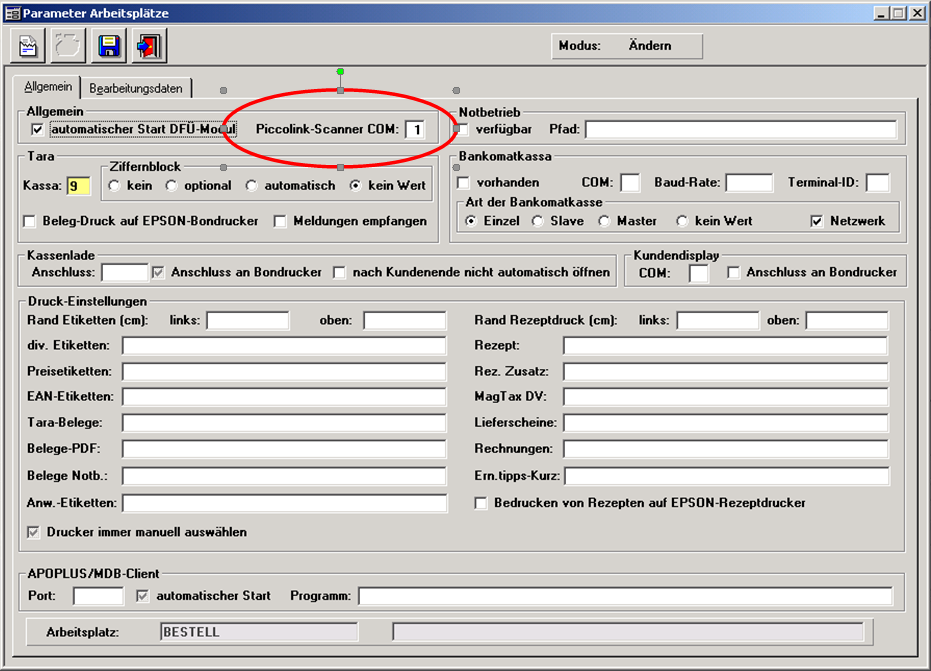Viewport: 931px width, 671px height.
Task: Enable Bedrucken von Rezepten auf EPSON-Rezeptdrucker
Action: (x=481, y=503)
